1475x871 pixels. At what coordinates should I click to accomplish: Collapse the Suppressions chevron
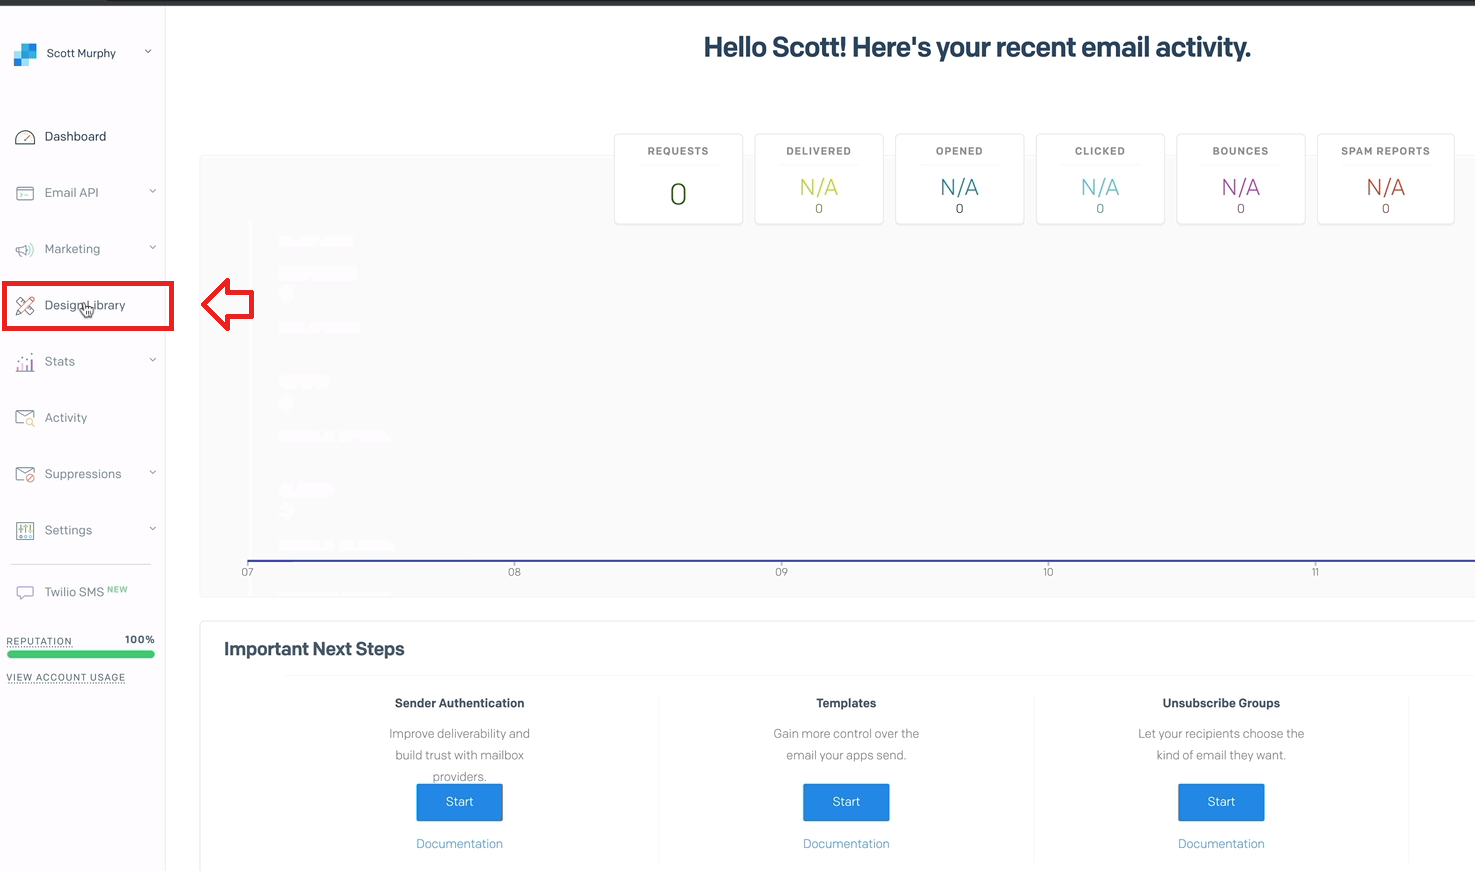tap(152, 472)
